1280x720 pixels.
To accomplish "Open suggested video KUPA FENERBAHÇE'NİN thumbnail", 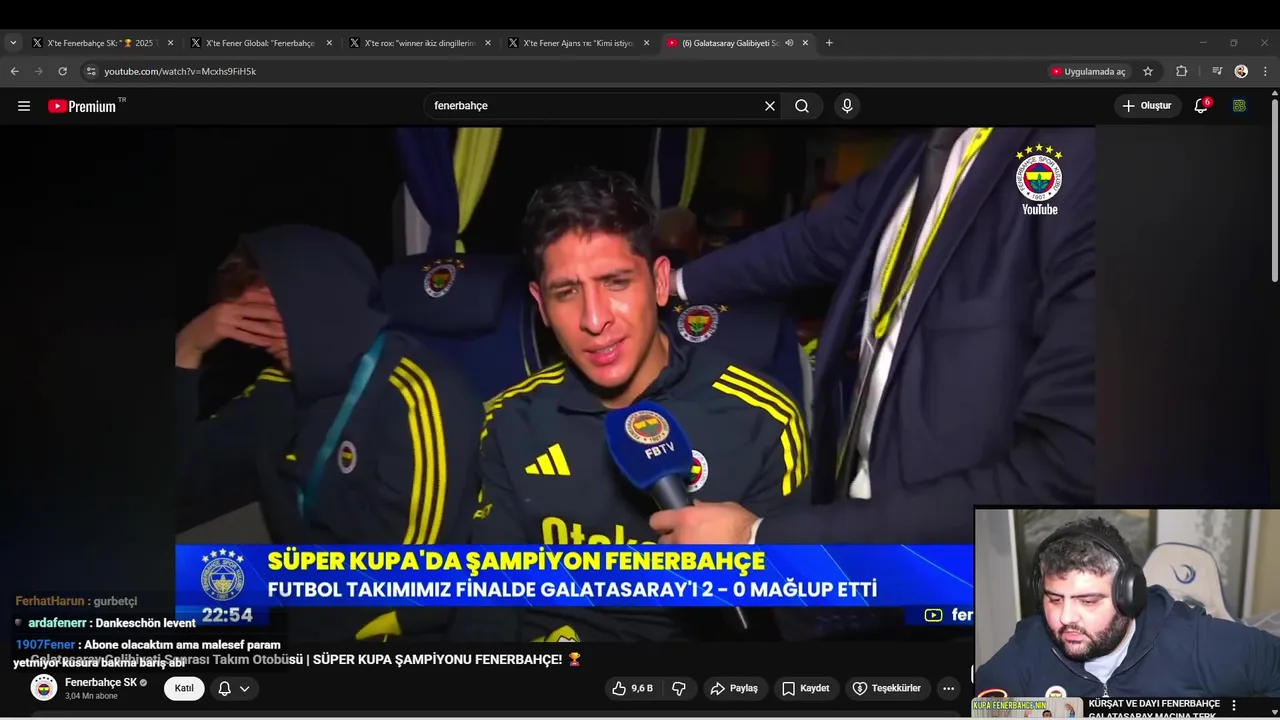I will [1027, 708].
